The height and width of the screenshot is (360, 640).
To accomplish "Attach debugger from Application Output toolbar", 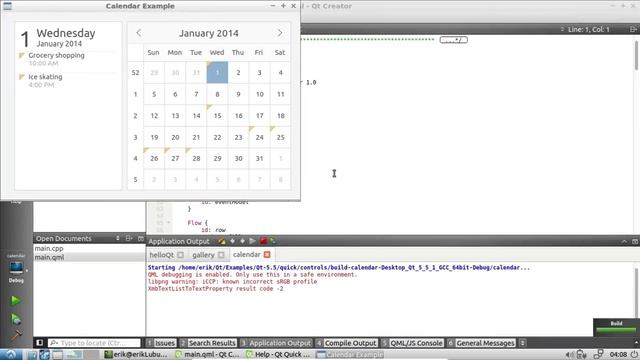I will coord(272,241).
